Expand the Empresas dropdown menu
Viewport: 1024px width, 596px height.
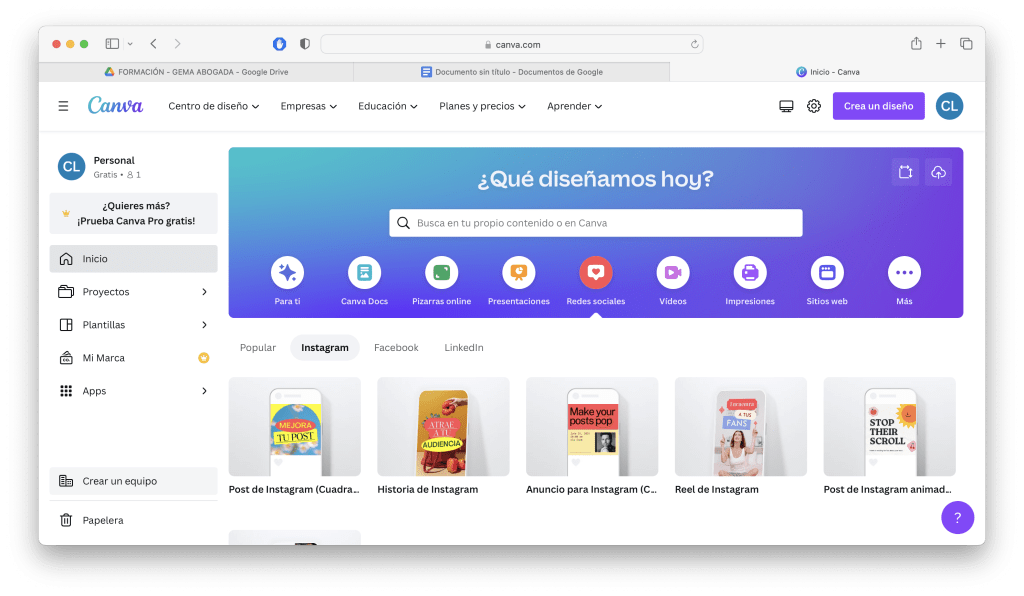coord(308,106)
